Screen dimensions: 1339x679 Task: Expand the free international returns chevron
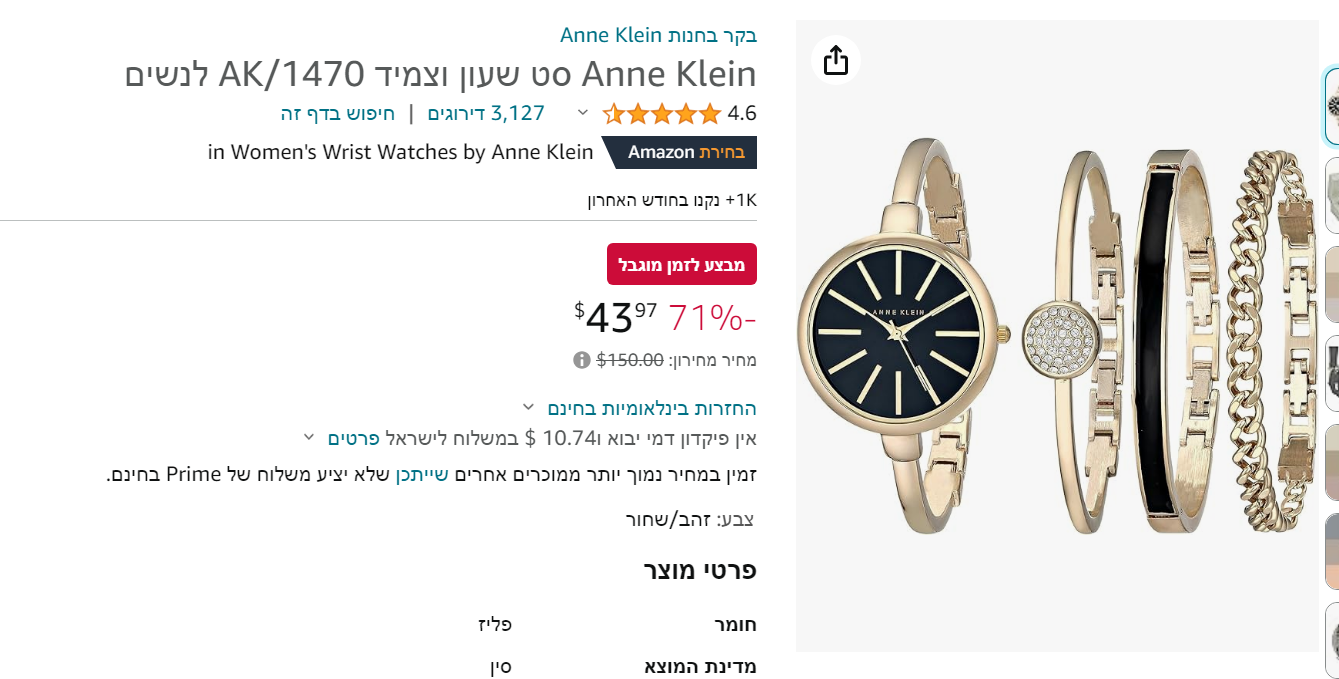coord(528,407)
